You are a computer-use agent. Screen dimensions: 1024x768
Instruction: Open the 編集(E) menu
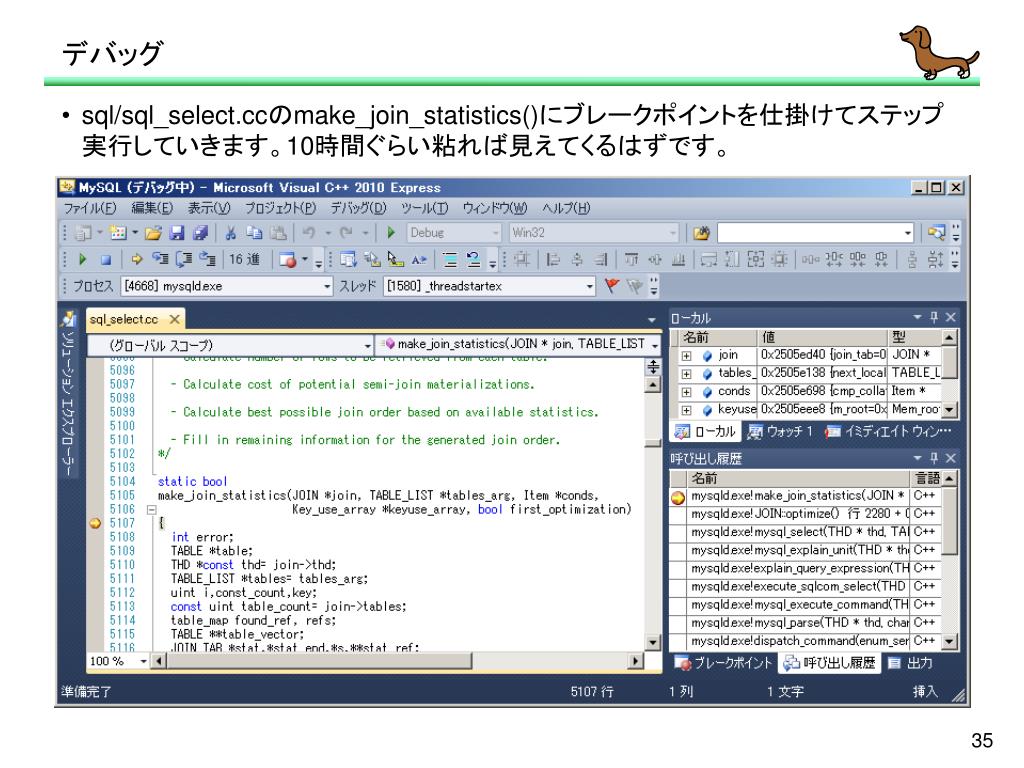click(152, 208)
